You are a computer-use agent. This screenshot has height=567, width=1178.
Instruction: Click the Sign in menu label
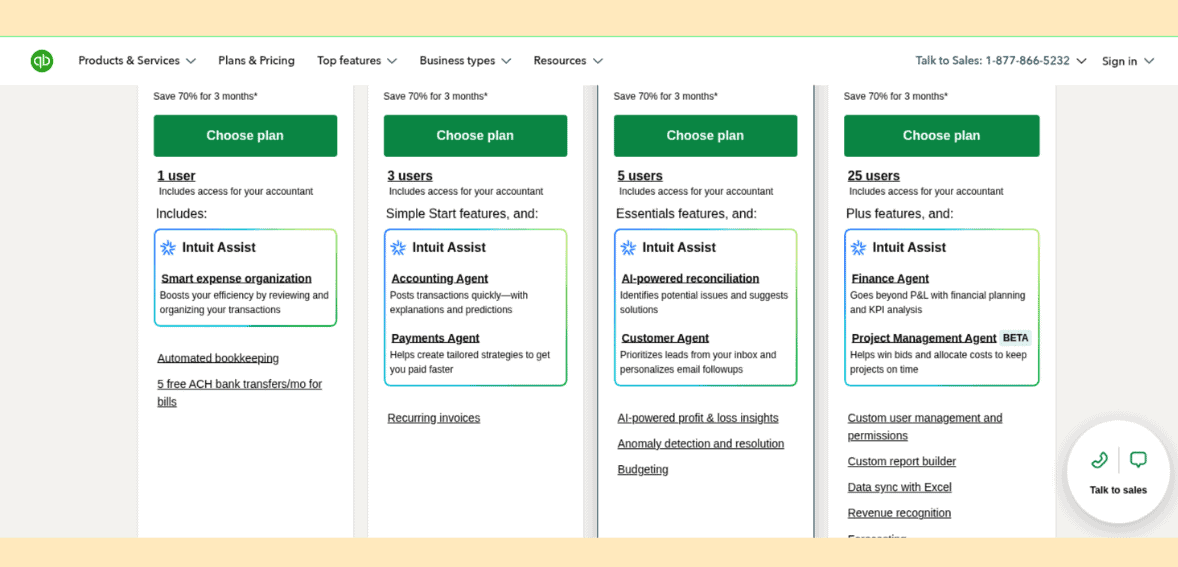coord(1119,62)
